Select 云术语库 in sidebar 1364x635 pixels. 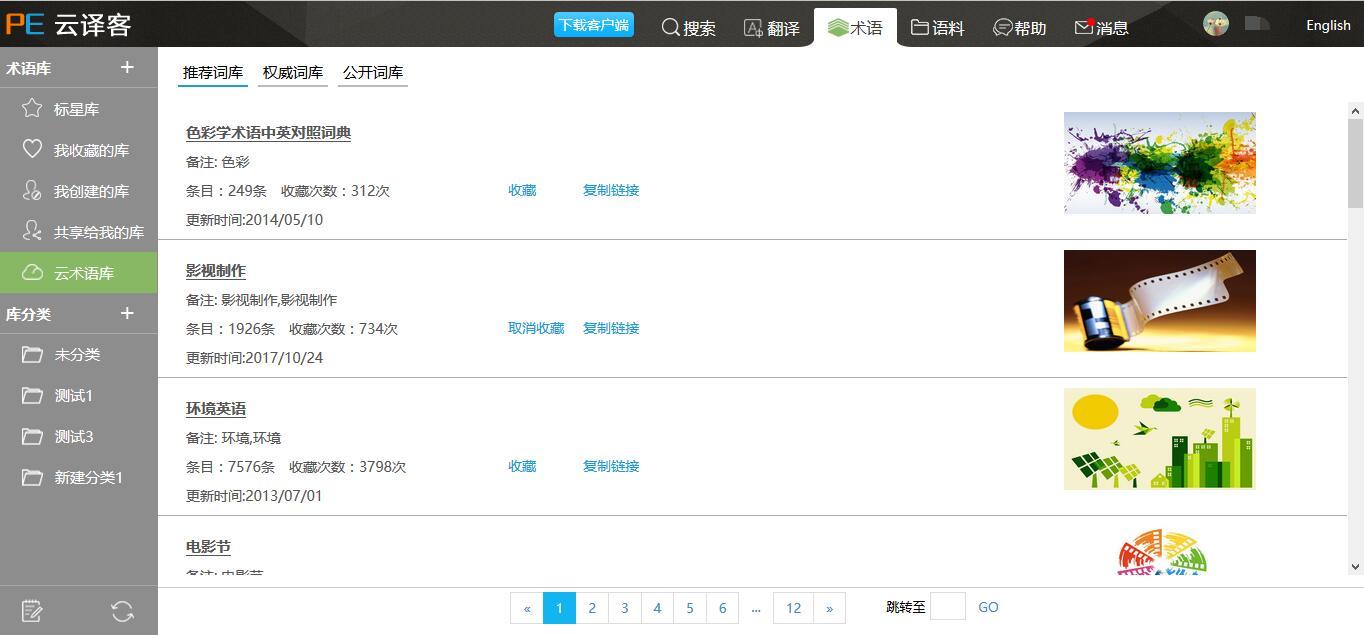(x=78, y=273)
